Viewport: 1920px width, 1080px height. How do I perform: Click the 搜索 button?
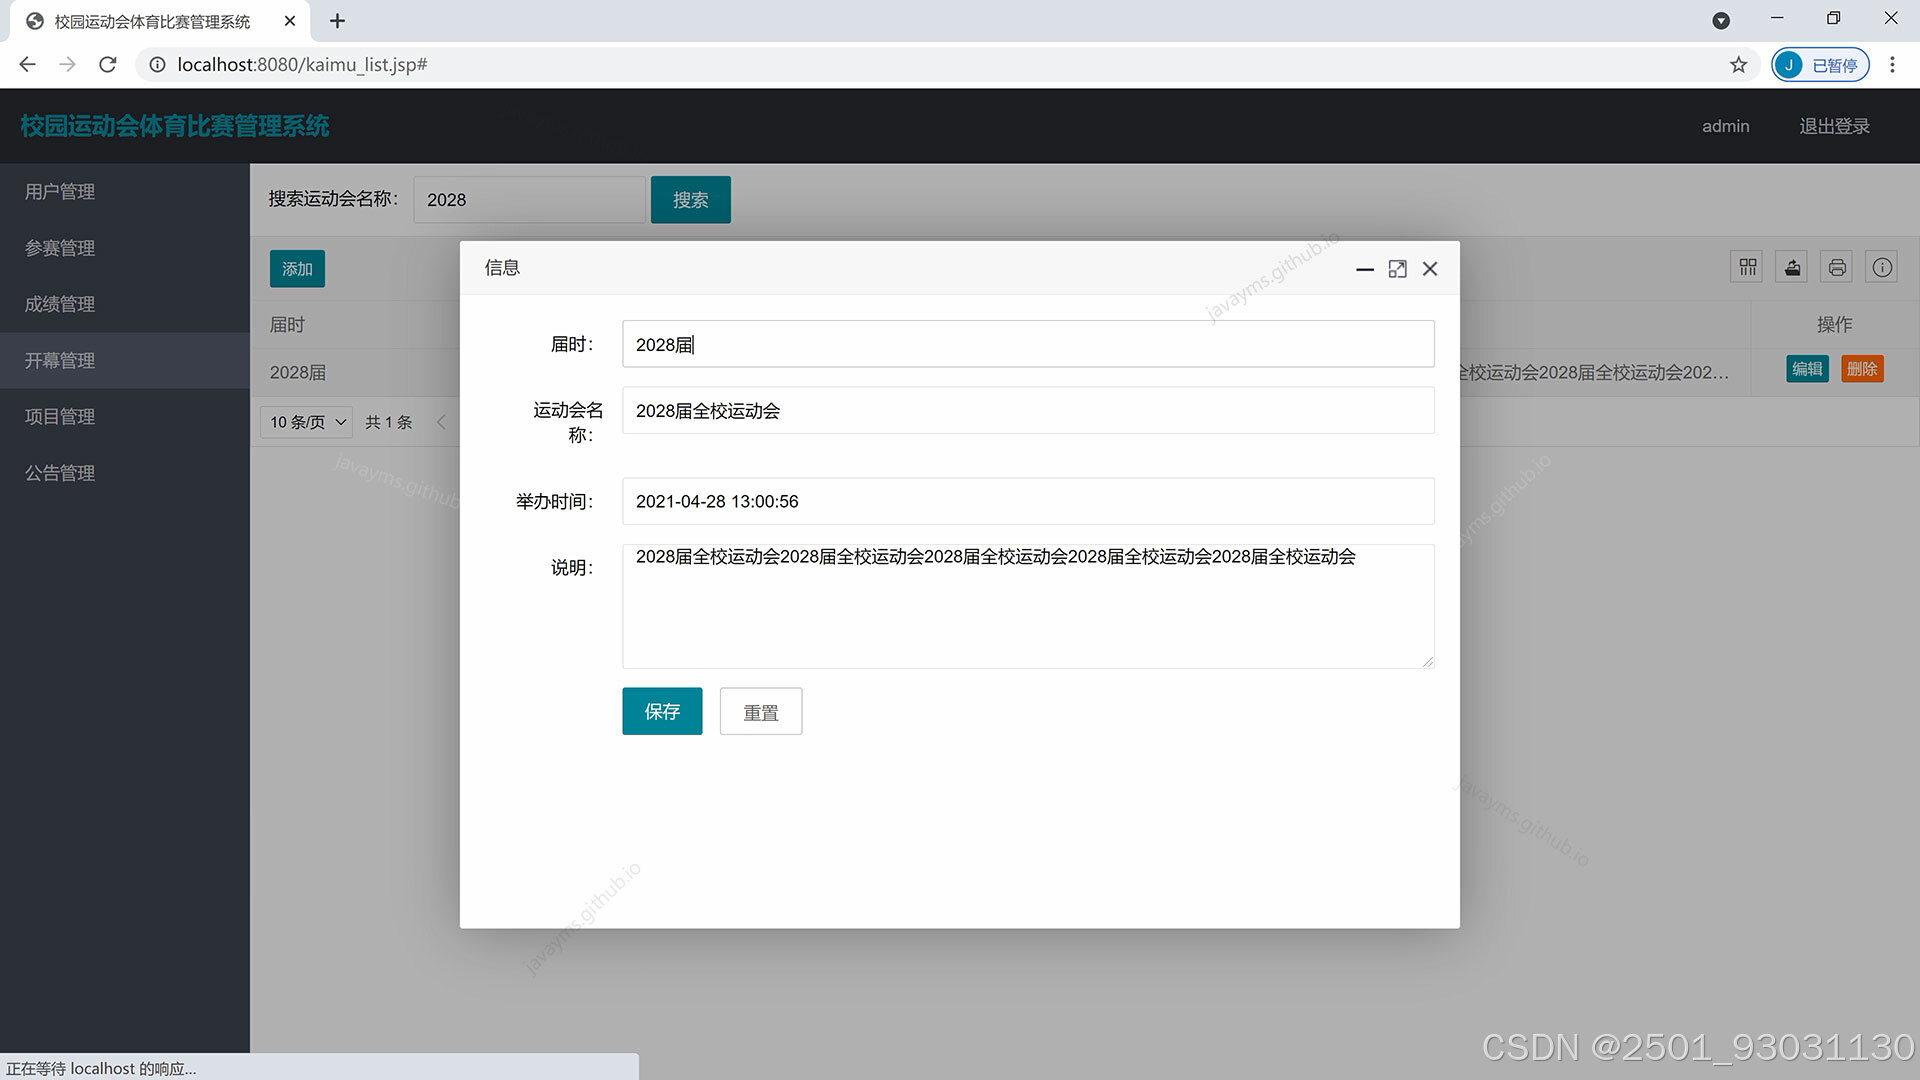(691, 199)
